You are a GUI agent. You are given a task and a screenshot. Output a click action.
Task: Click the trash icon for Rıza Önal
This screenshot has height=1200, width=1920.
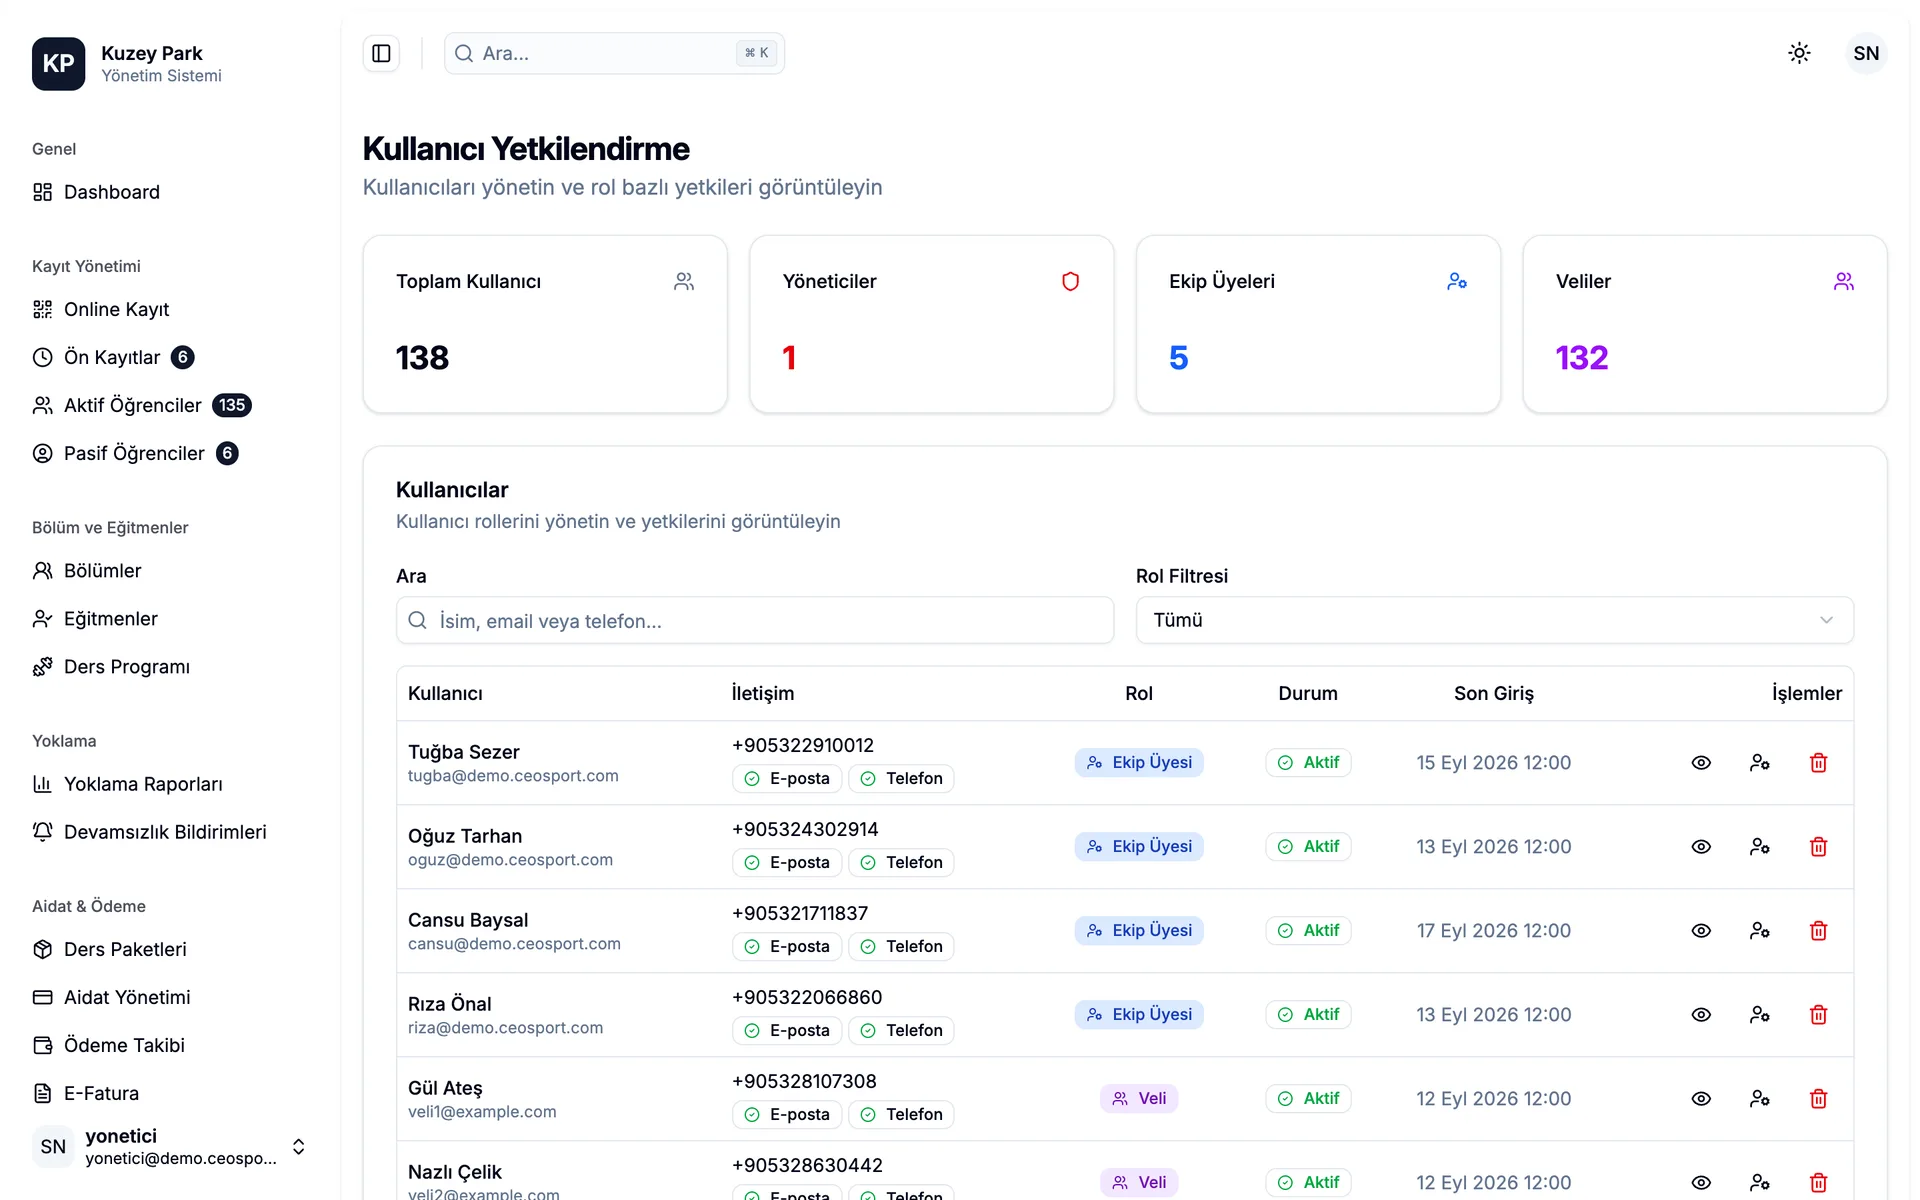tap(1818, 1015)
